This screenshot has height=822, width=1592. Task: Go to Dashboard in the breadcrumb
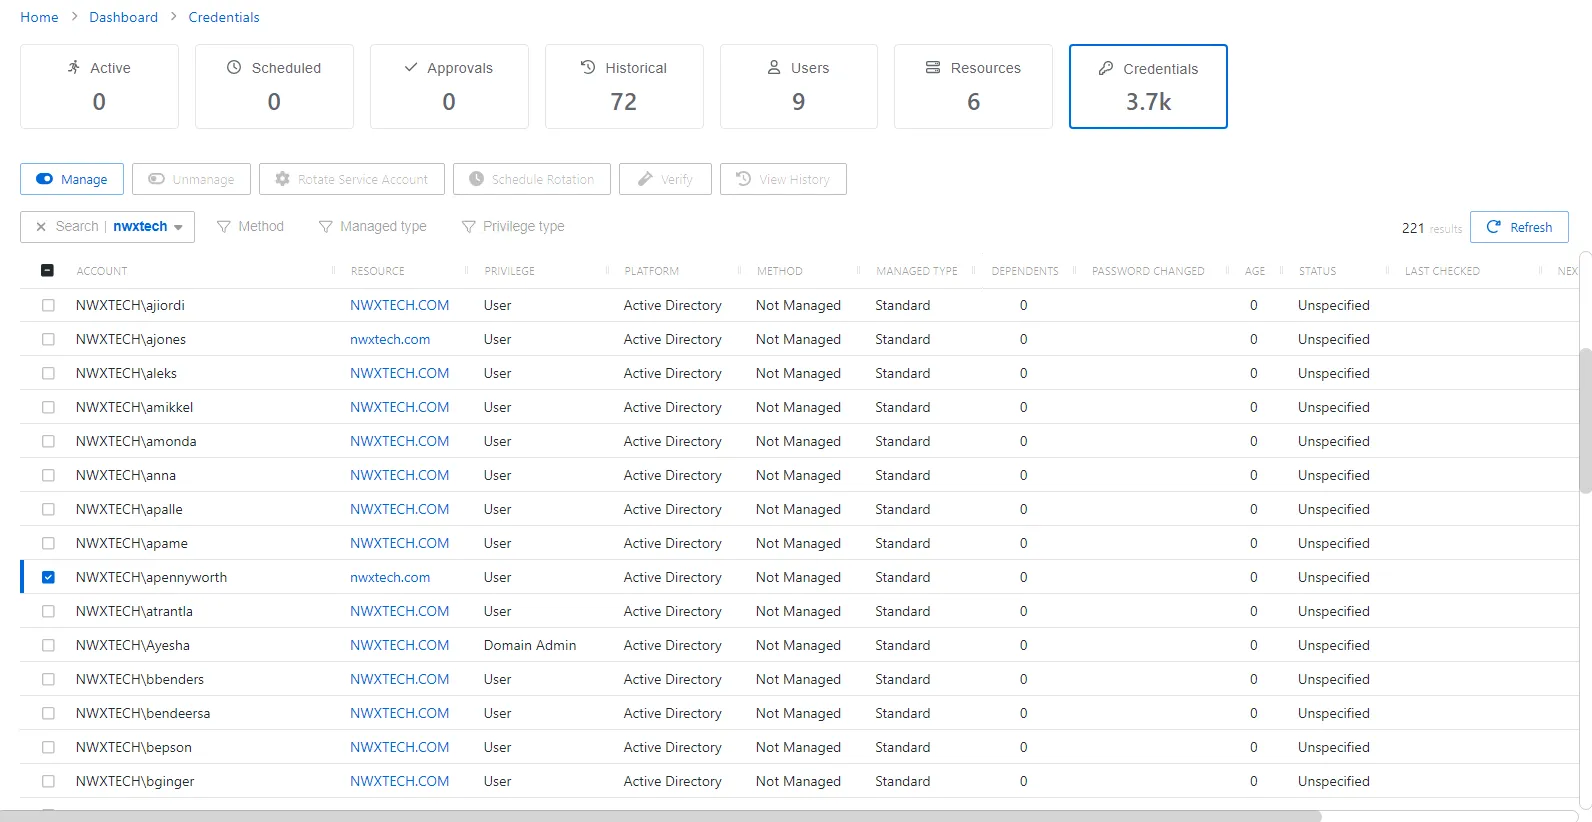[x=123, y=17]
